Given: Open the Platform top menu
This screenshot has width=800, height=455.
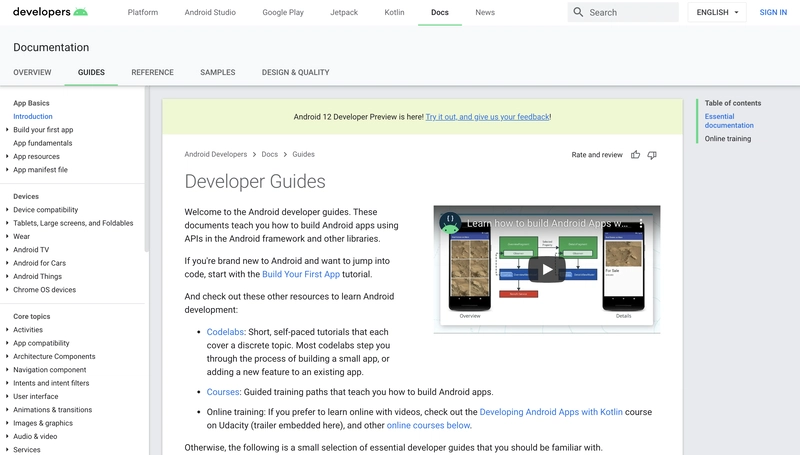Looking at the screenshot, I should coord(143,12).
